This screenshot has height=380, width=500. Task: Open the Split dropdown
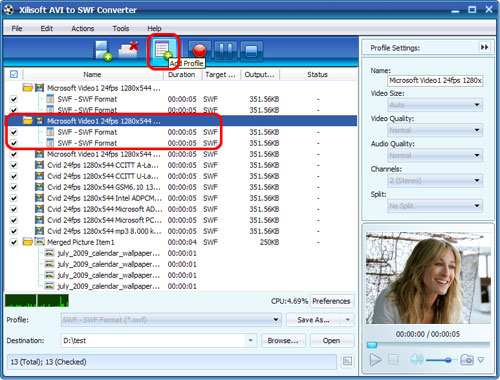pos(435,206)
